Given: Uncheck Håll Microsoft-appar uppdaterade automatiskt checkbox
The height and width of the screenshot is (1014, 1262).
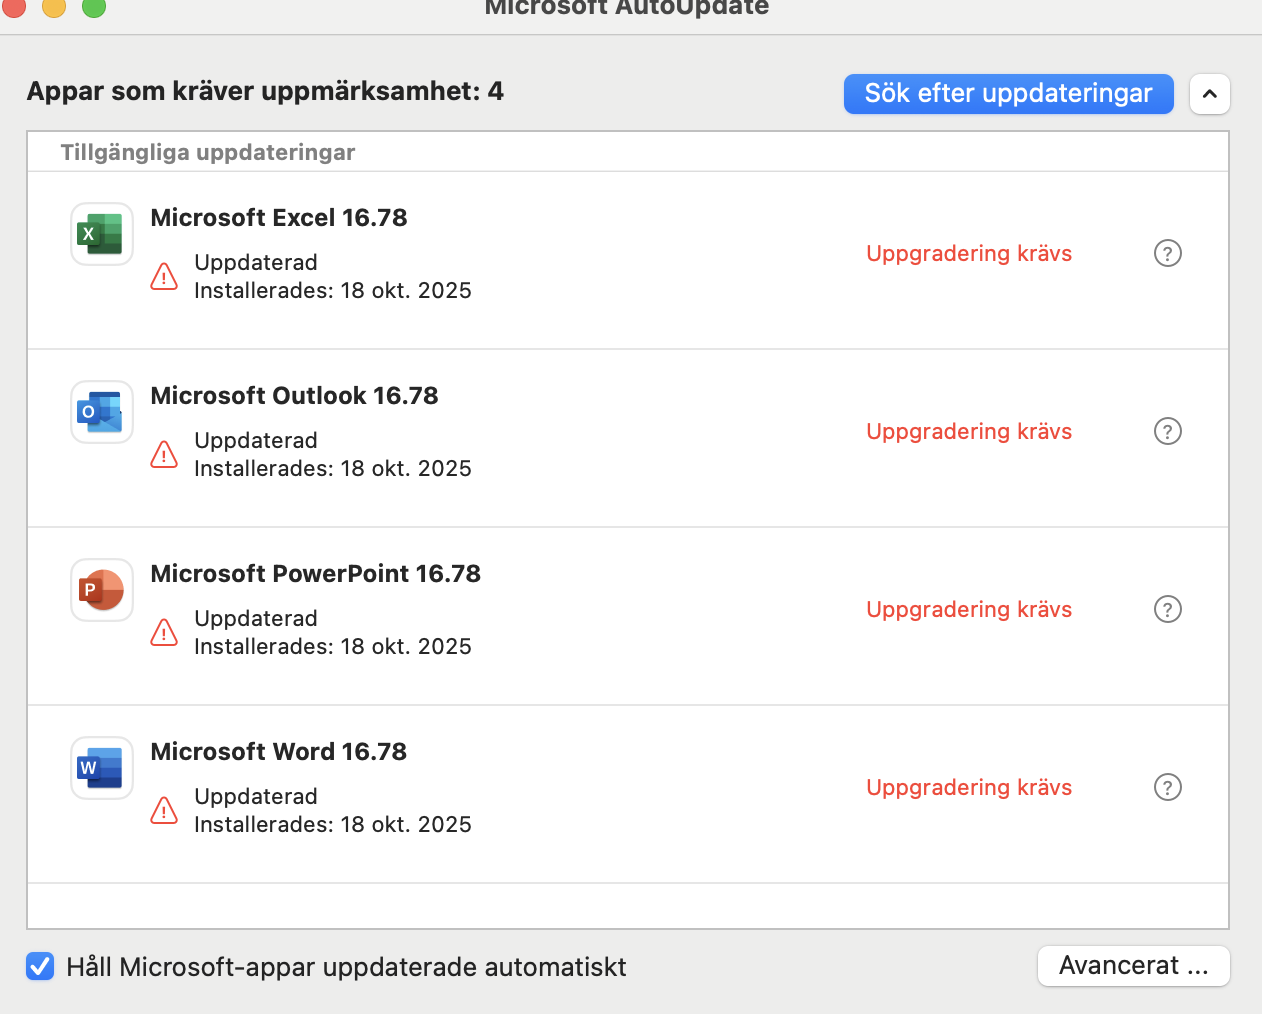Looking at the screenshot, I should [x=40, y=966].
